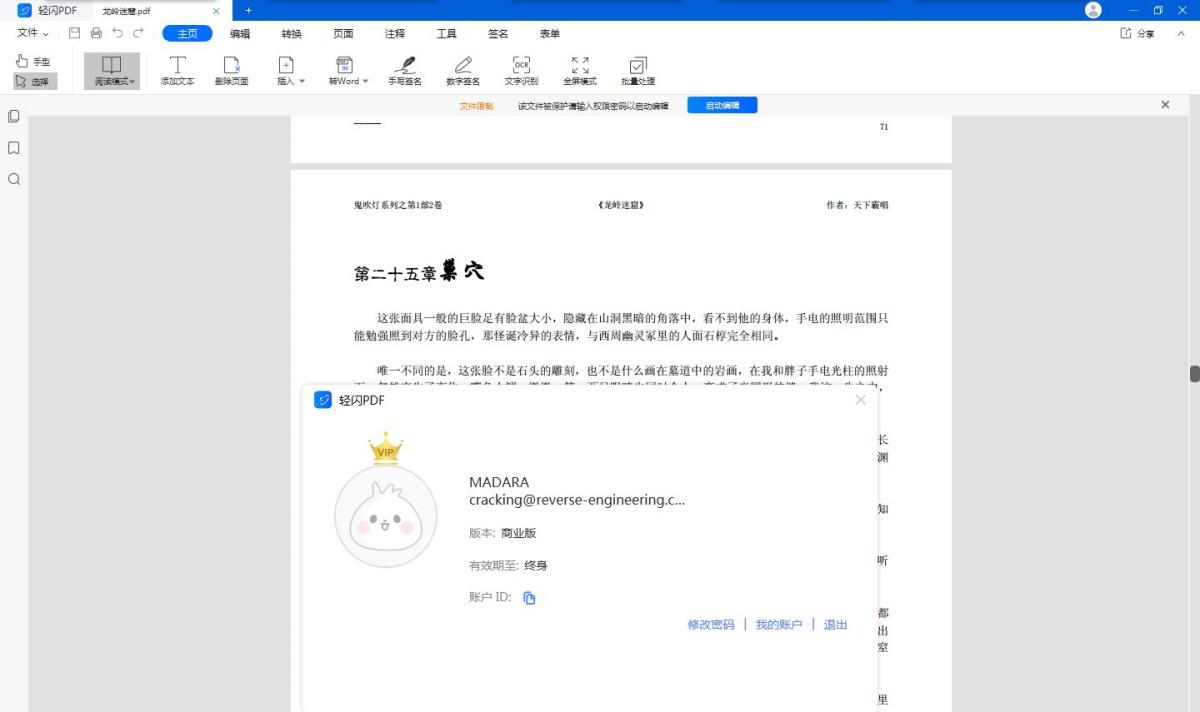This screenshot has width=1200, height=712.
Task: Run OCR text recognition (文字识别)
Action: pos(521,70)
